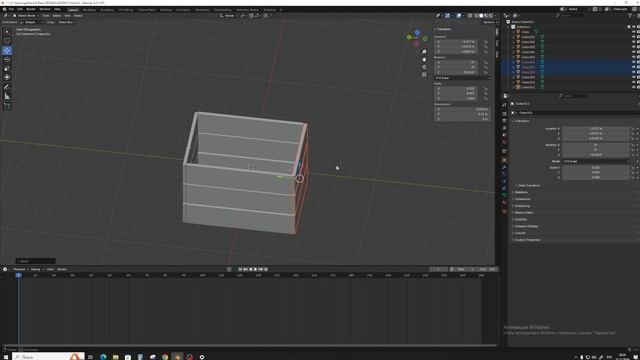Open the Render properties tab icon

tap(504, 114)
